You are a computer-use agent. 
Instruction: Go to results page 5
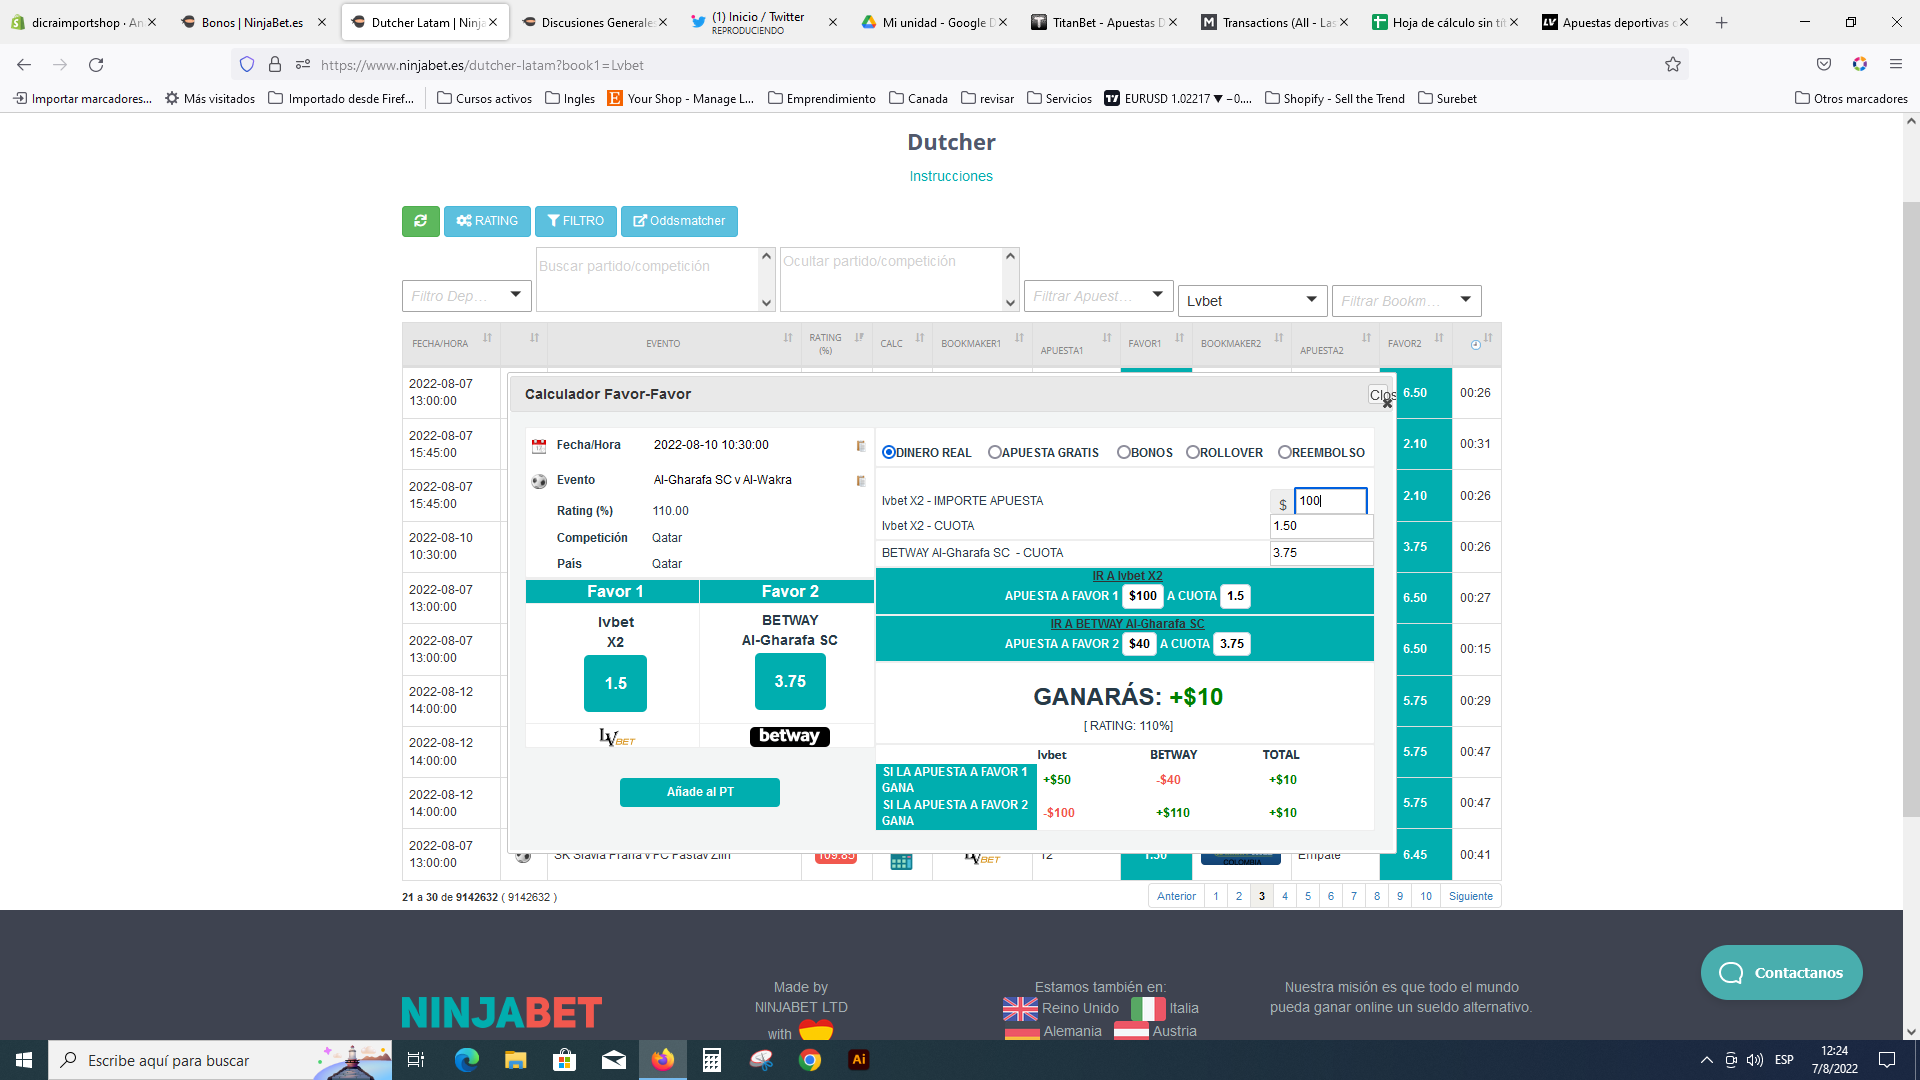click(x=1308, y=897)
